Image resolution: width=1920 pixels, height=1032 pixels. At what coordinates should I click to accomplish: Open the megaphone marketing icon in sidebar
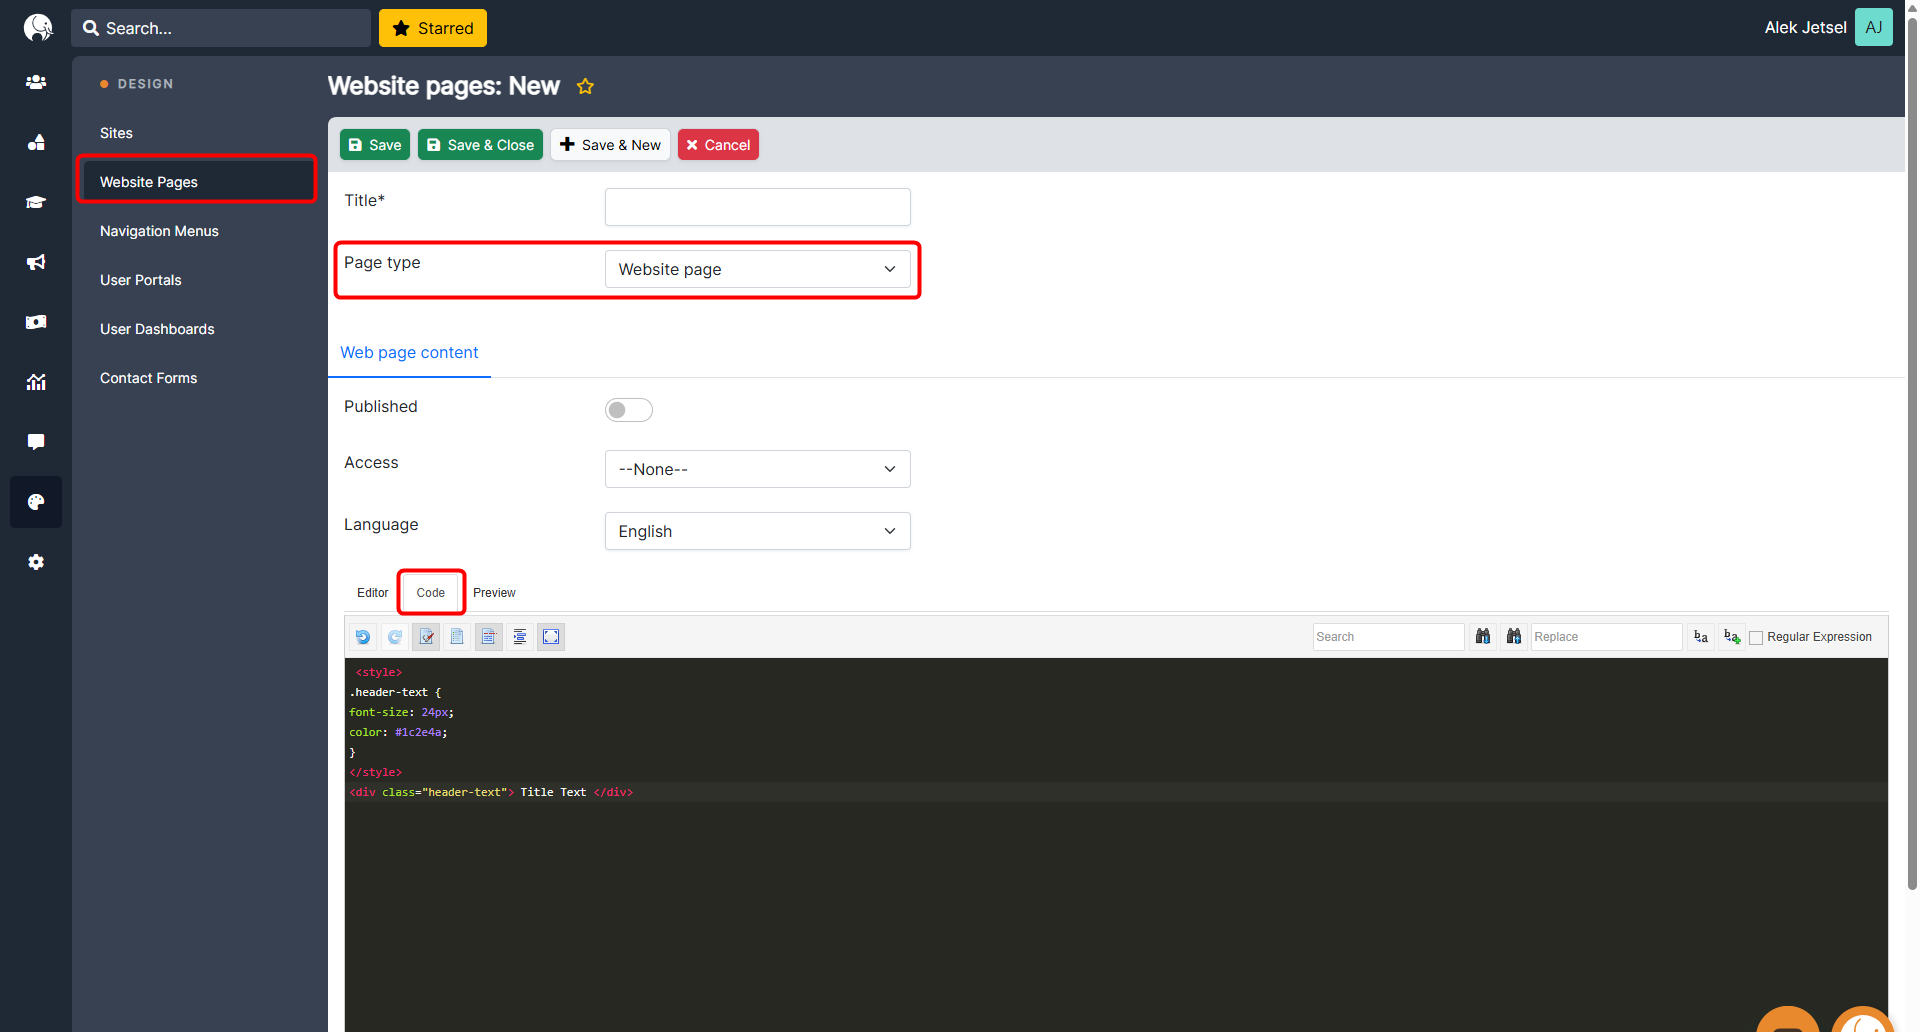(36, 262)
